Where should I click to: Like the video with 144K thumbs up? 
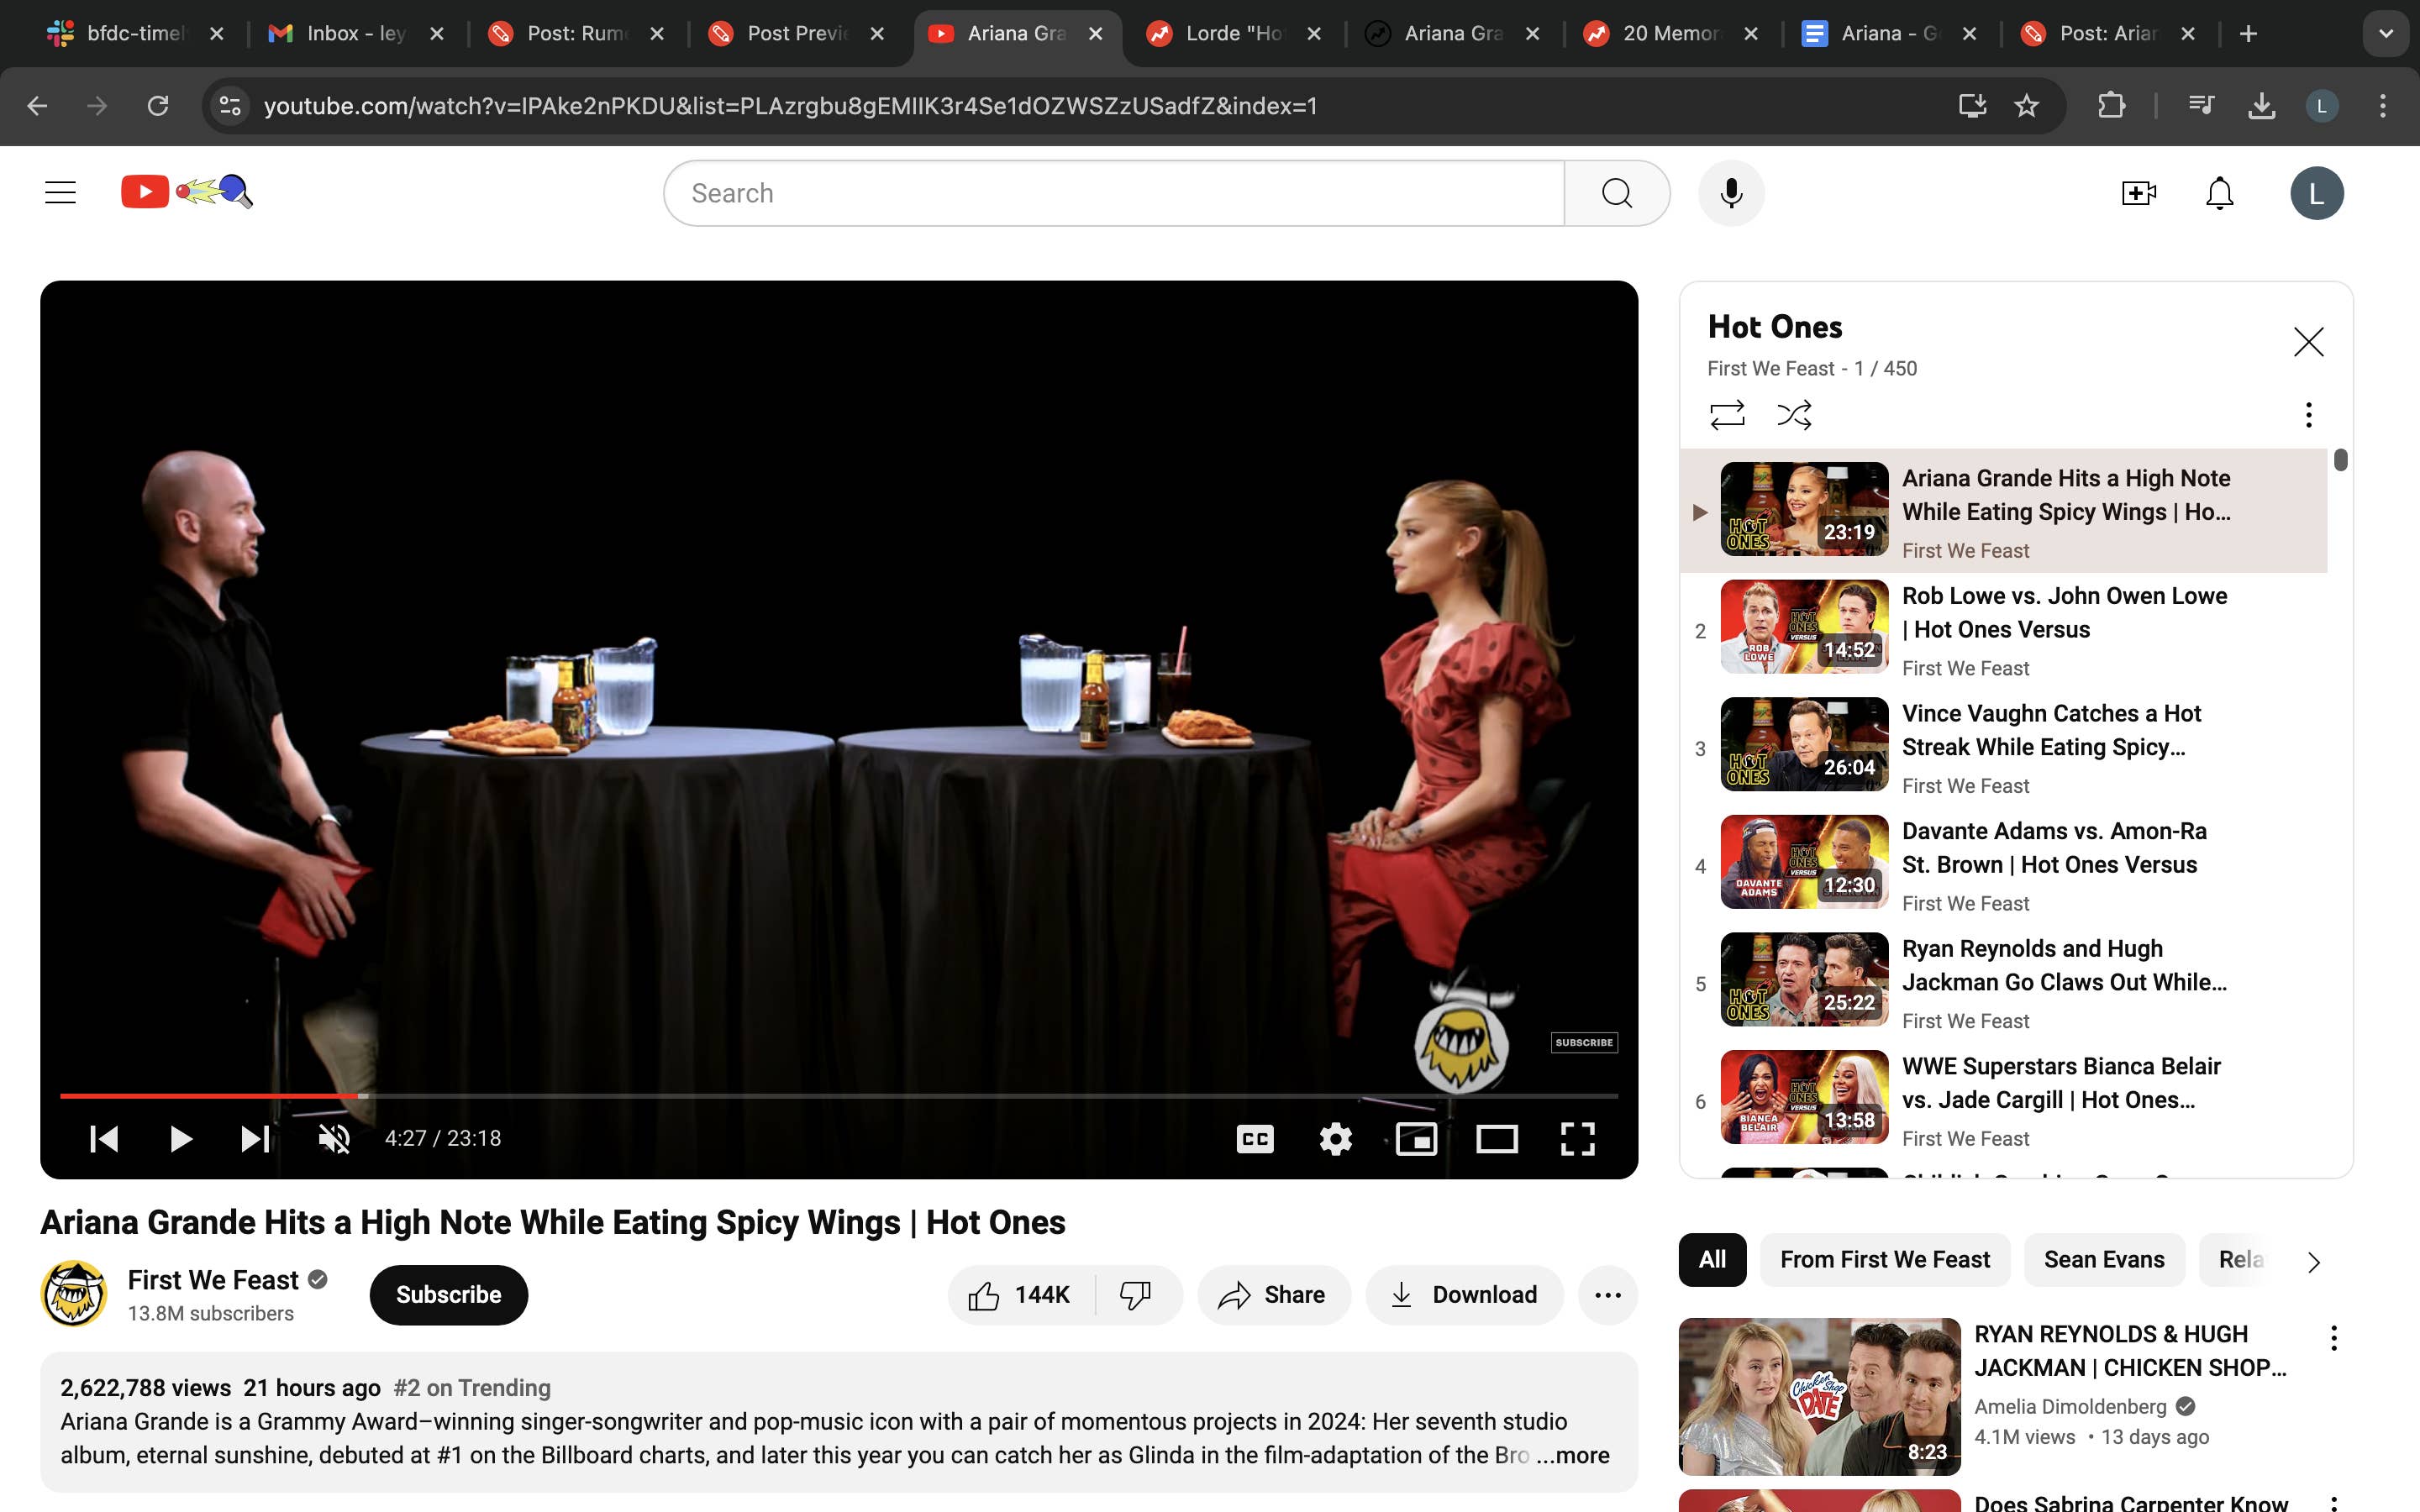pyautogui.click(x=1020, y=1295)
